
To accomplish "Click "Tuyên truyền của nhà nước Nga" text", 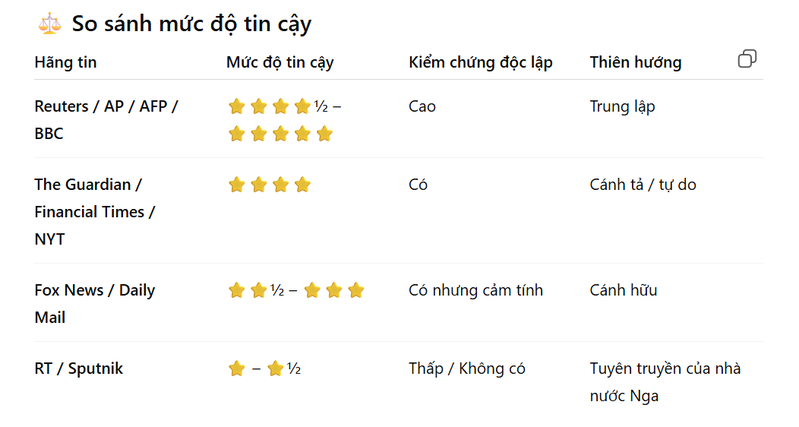I will 665,382.
